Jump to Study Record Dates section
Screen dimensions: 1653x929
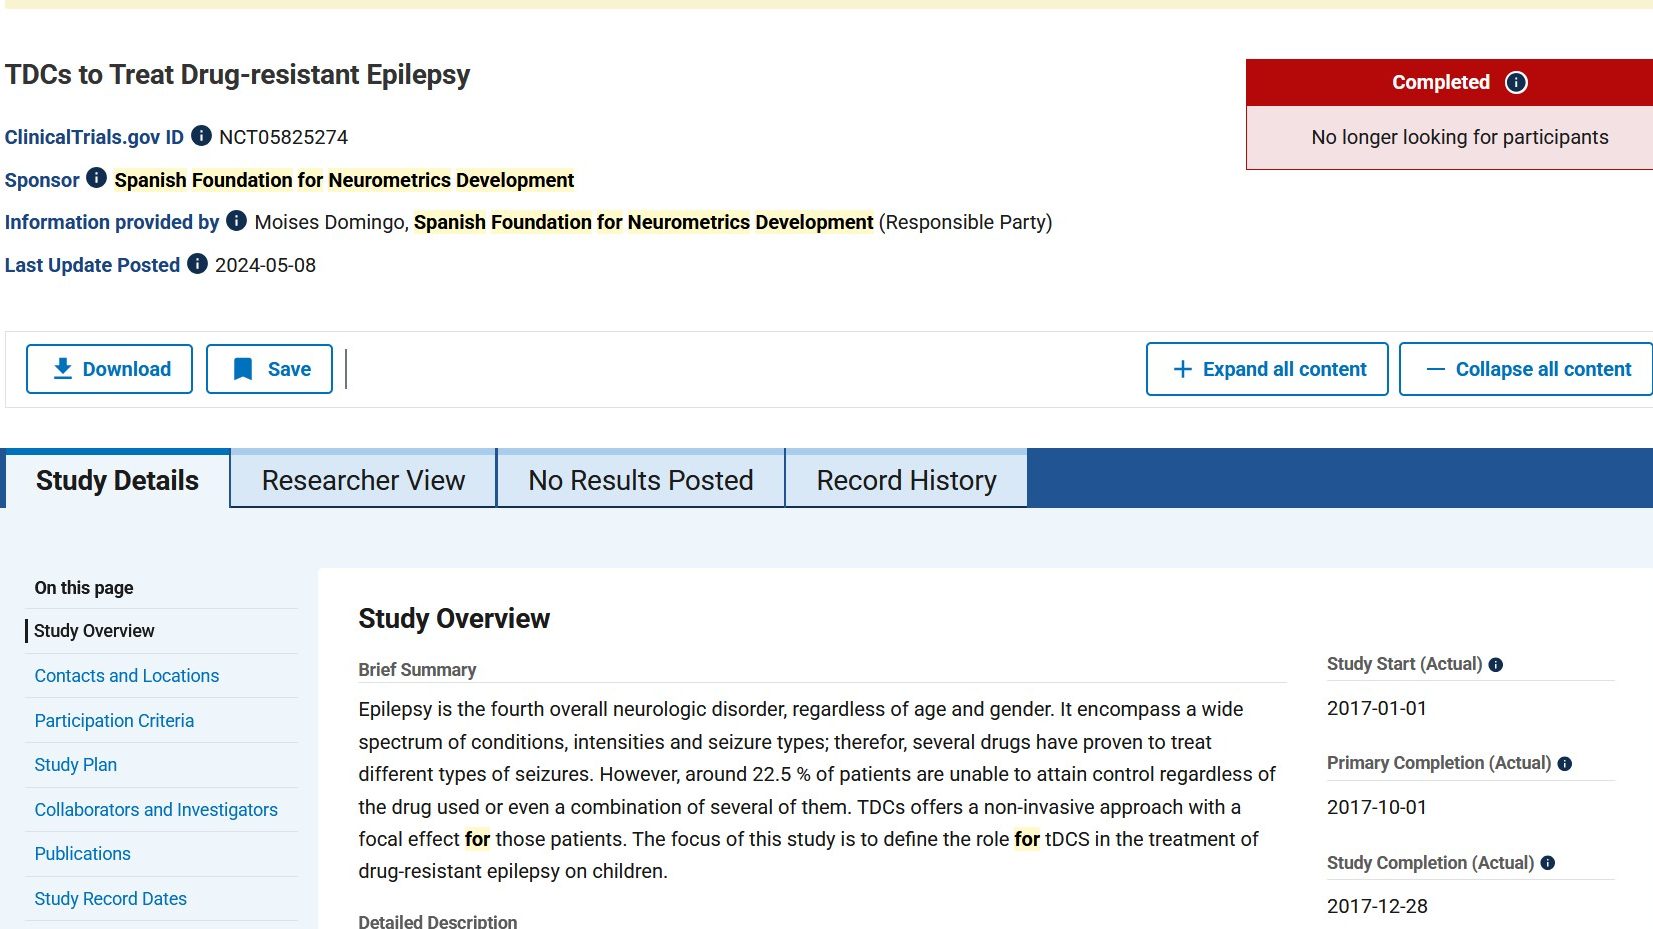point(110,899)
